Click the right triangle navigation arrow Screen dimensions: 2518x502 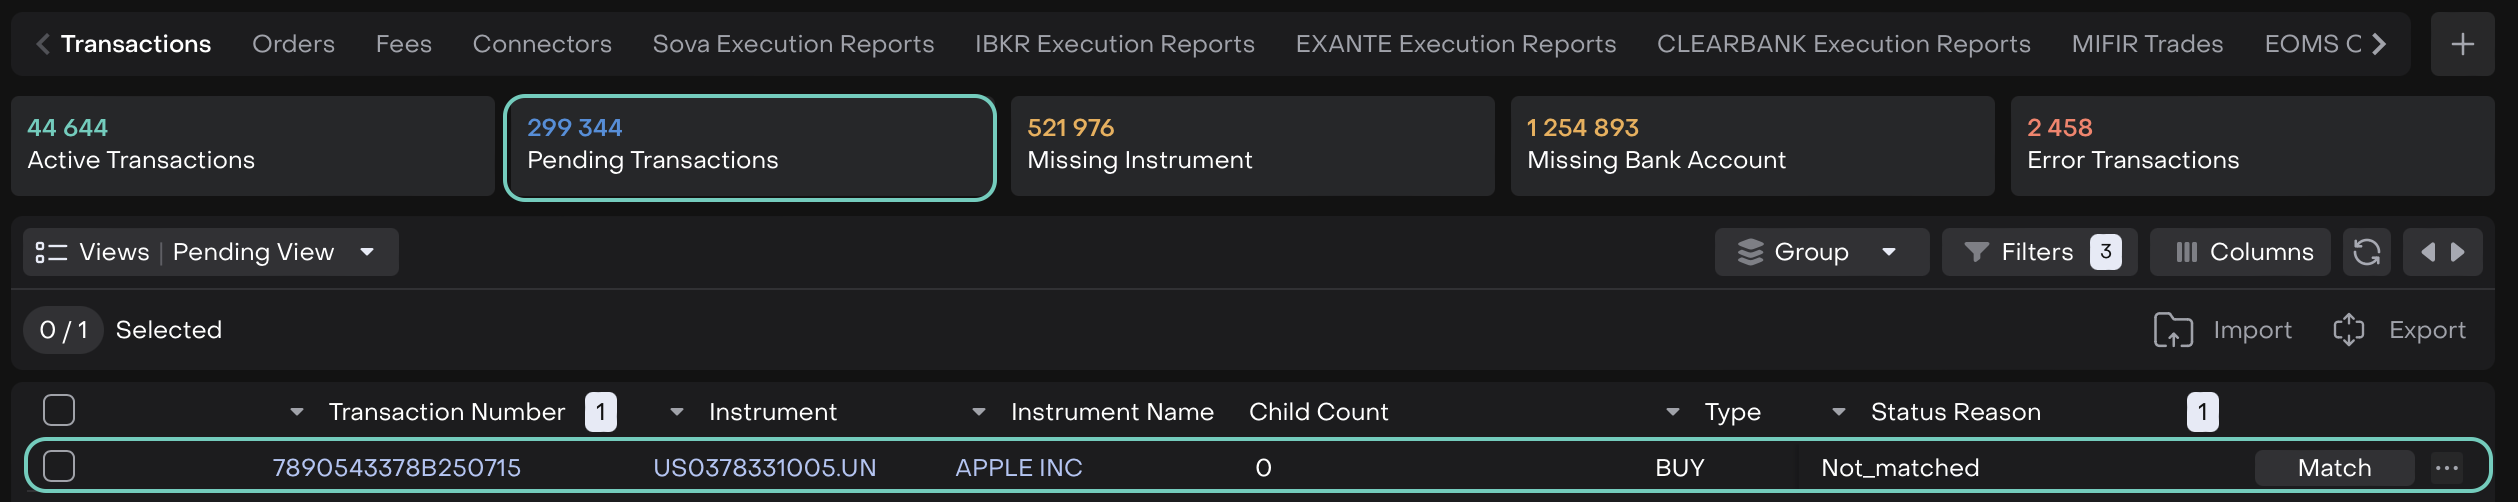click(x=2457, y=252)
